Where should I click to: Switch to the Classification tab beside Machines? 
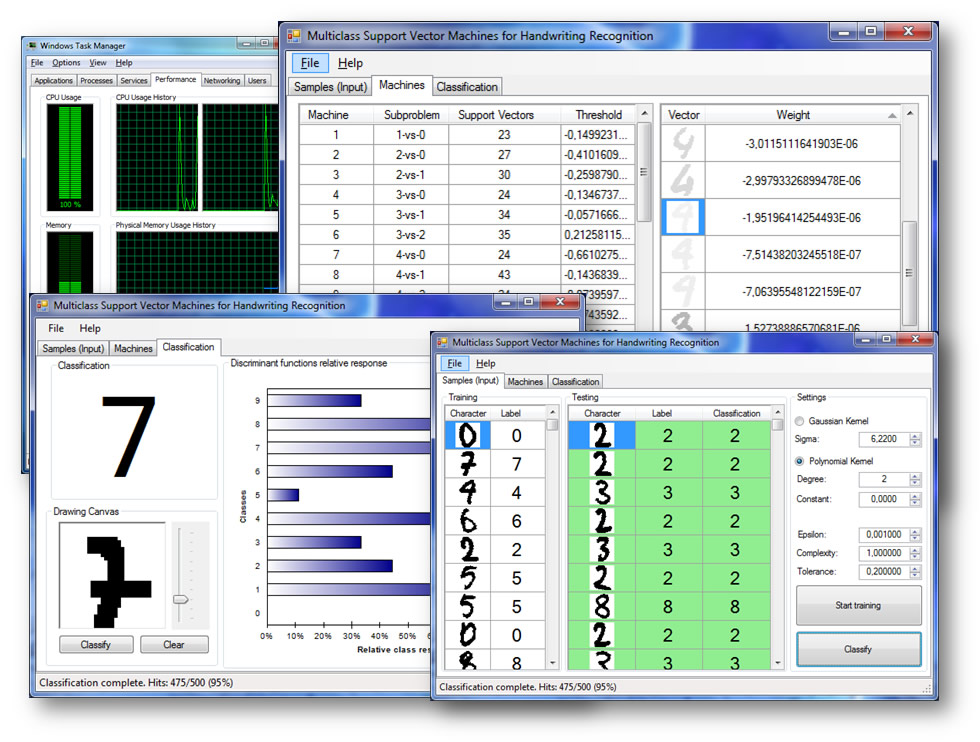pyautogui.click(x=466, y=87)
